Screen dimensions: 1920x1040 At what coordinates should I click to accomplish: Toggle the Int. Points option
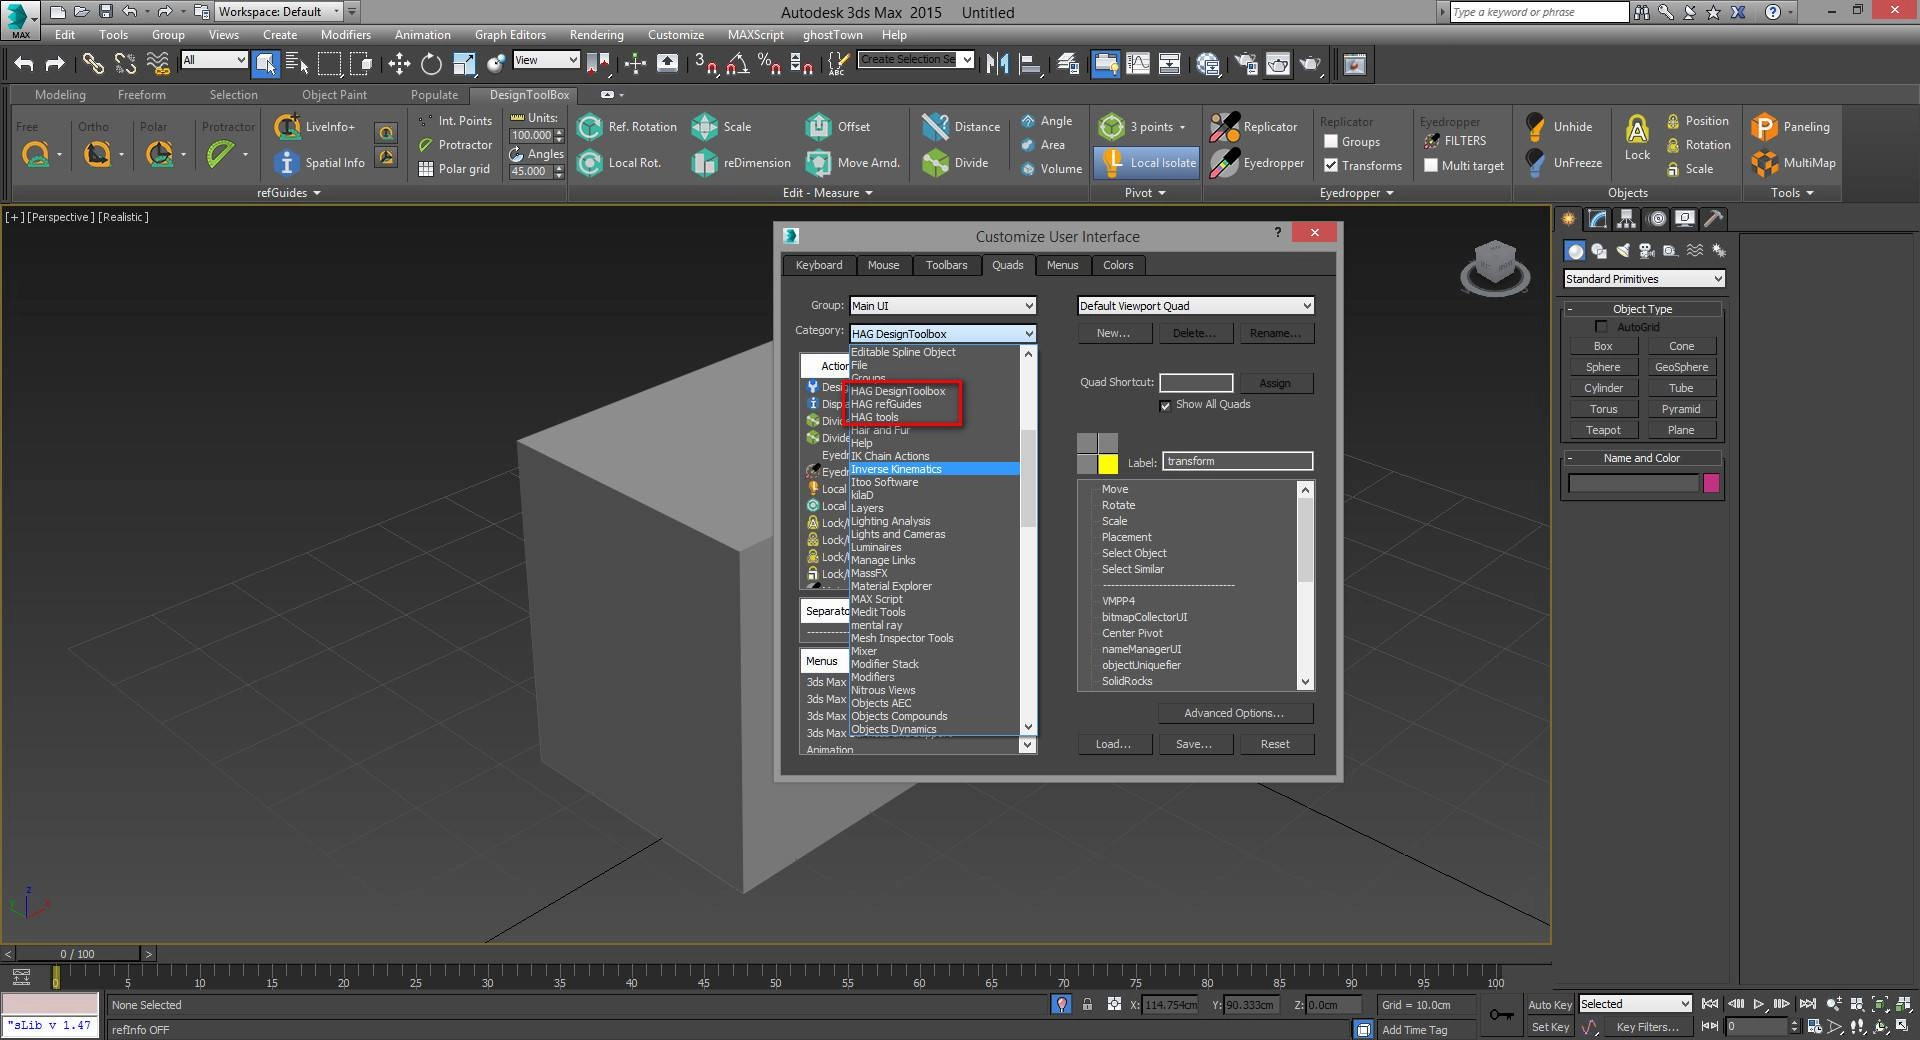tap(455, 121)
